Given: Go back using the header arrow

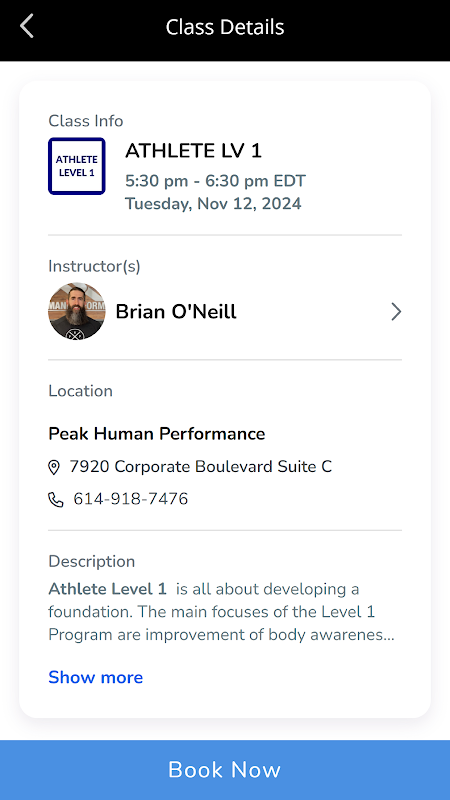Looking at the screenshot, I should pyautogui.click(x=27, y=26).
